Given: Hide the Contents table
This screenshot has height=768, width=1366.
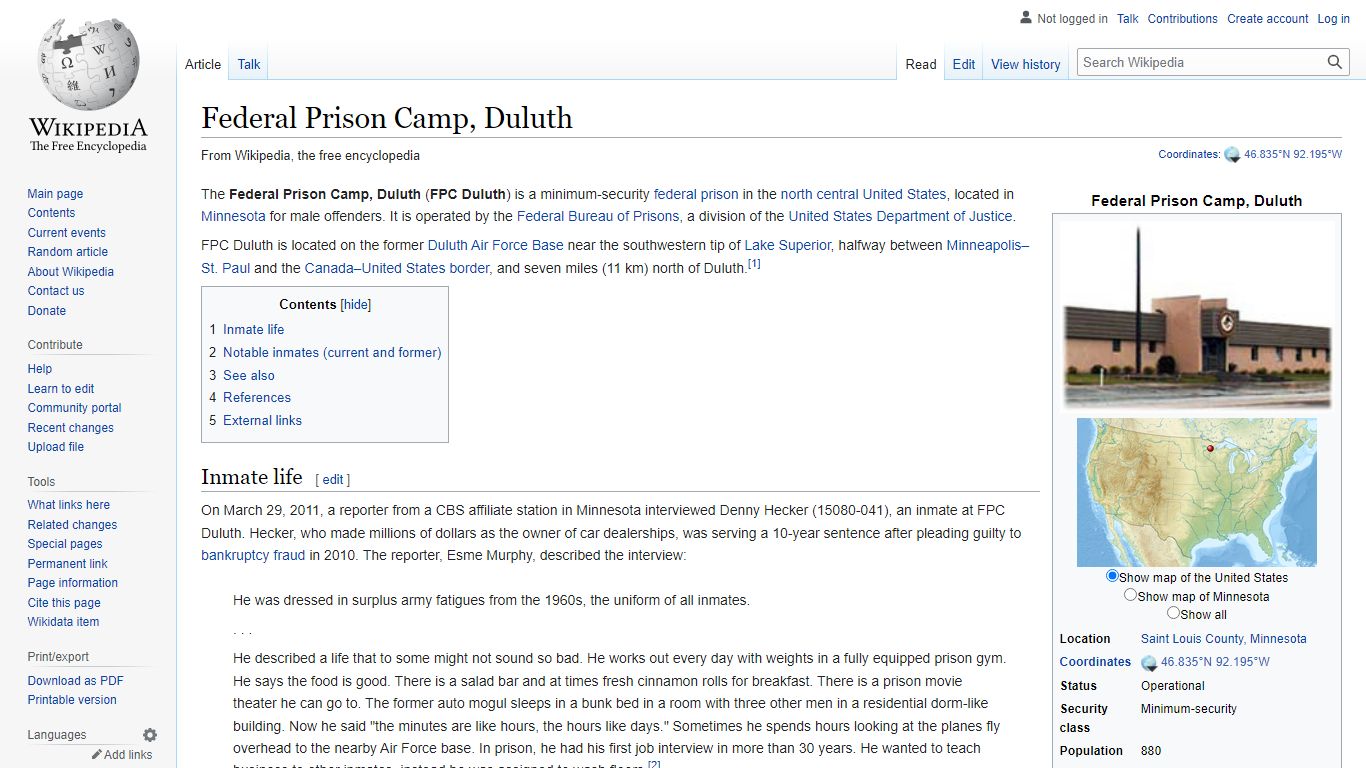Looking at the screenshot, I should [356, 305].
